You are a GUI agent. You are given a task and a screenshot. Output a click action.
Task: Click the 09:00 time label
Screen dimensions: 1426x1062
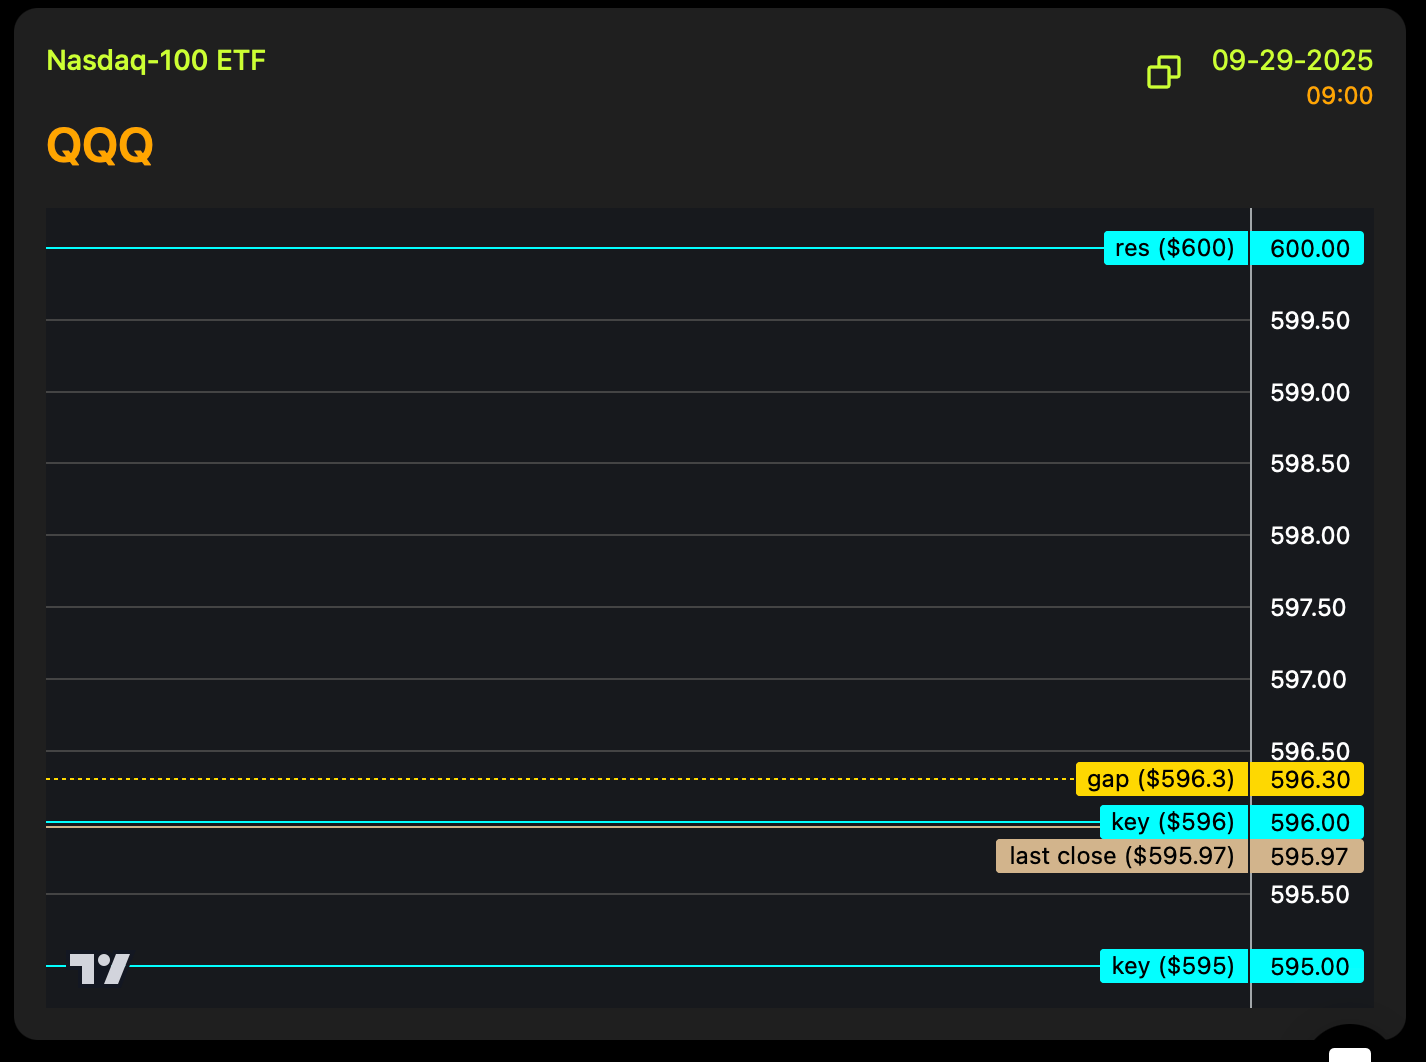1339,96
